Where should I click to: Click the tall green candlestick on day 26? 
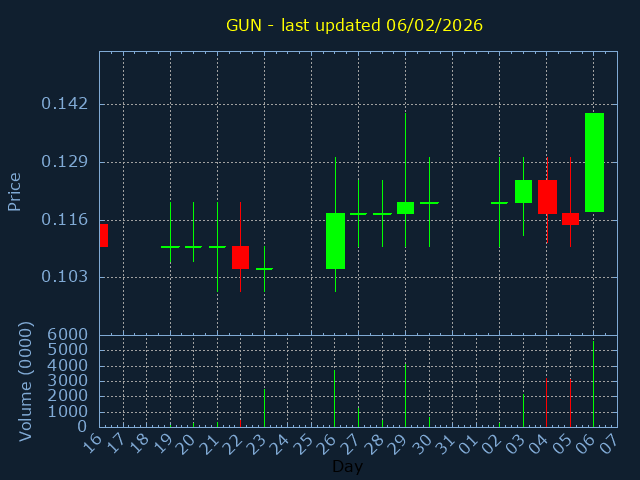pyautogui.click(x=335, y=241)
